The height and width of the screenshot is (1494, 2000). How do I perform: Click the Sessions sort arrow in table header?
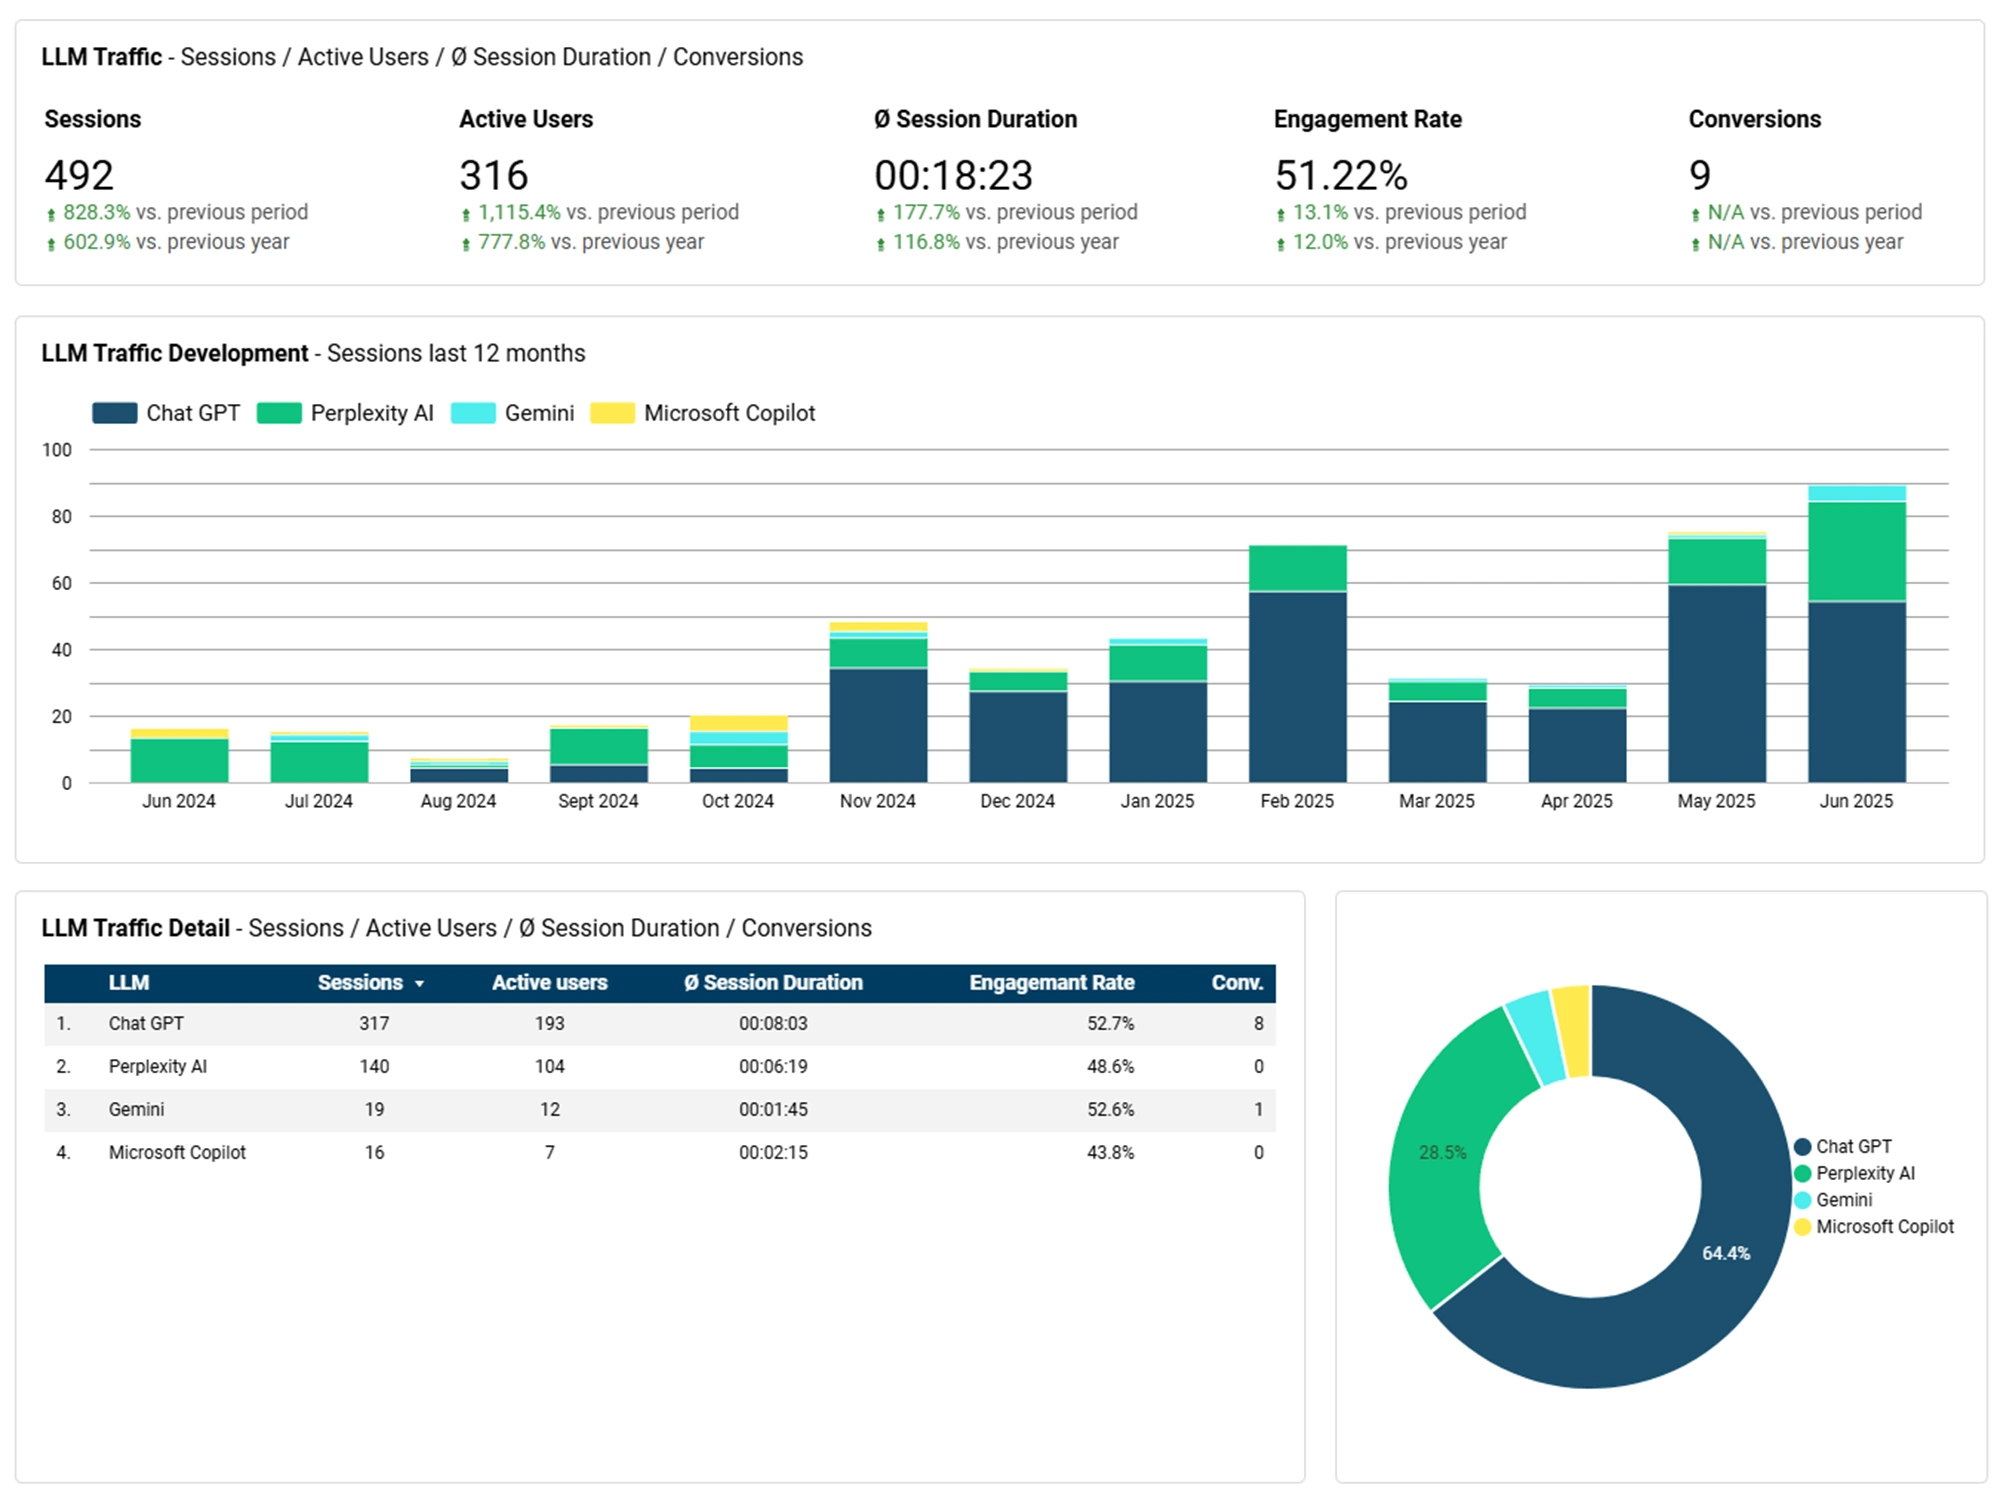pyautogui.click(x=419, y=984)
